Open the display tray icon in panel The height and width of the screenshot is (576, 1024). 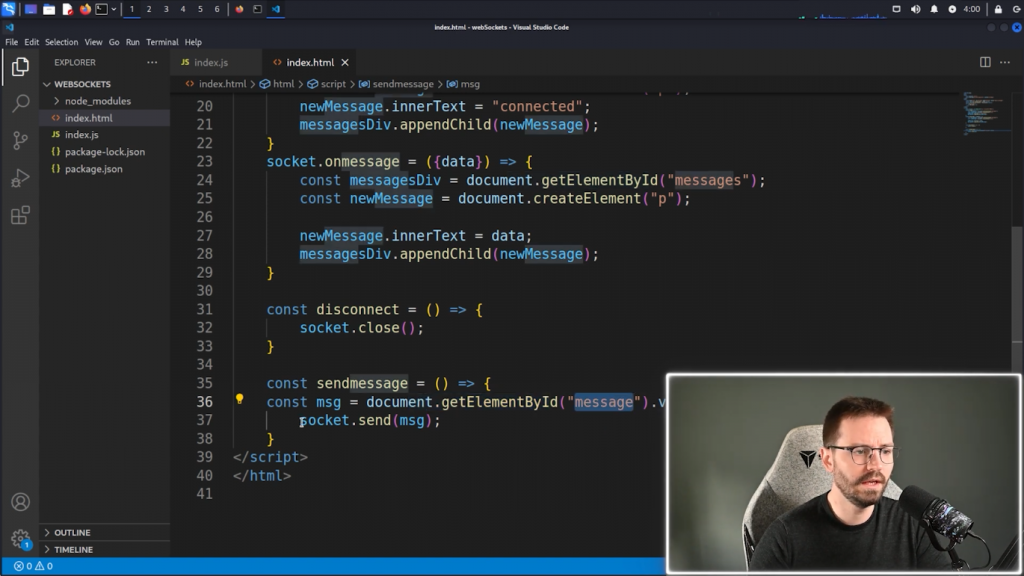(897, 9)
